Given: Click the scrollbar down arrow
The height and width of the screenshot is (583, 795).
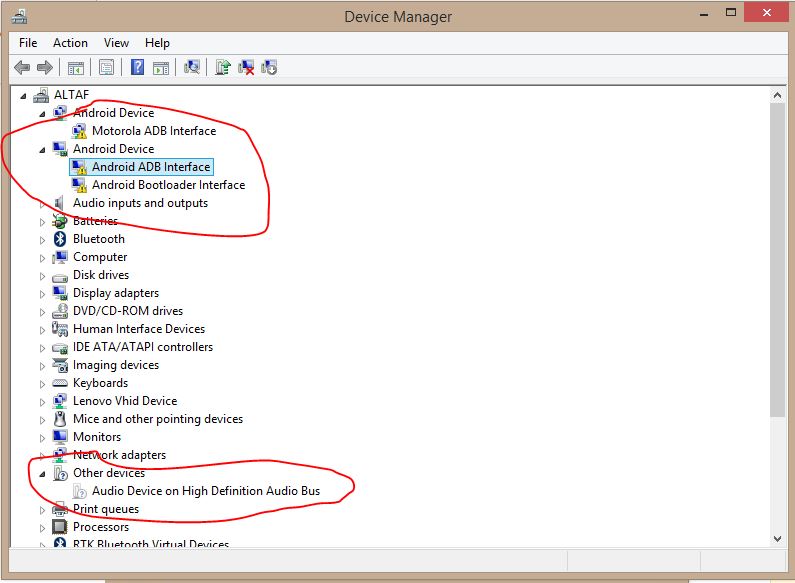Looking at the screenshot, I should coord(777,539).
